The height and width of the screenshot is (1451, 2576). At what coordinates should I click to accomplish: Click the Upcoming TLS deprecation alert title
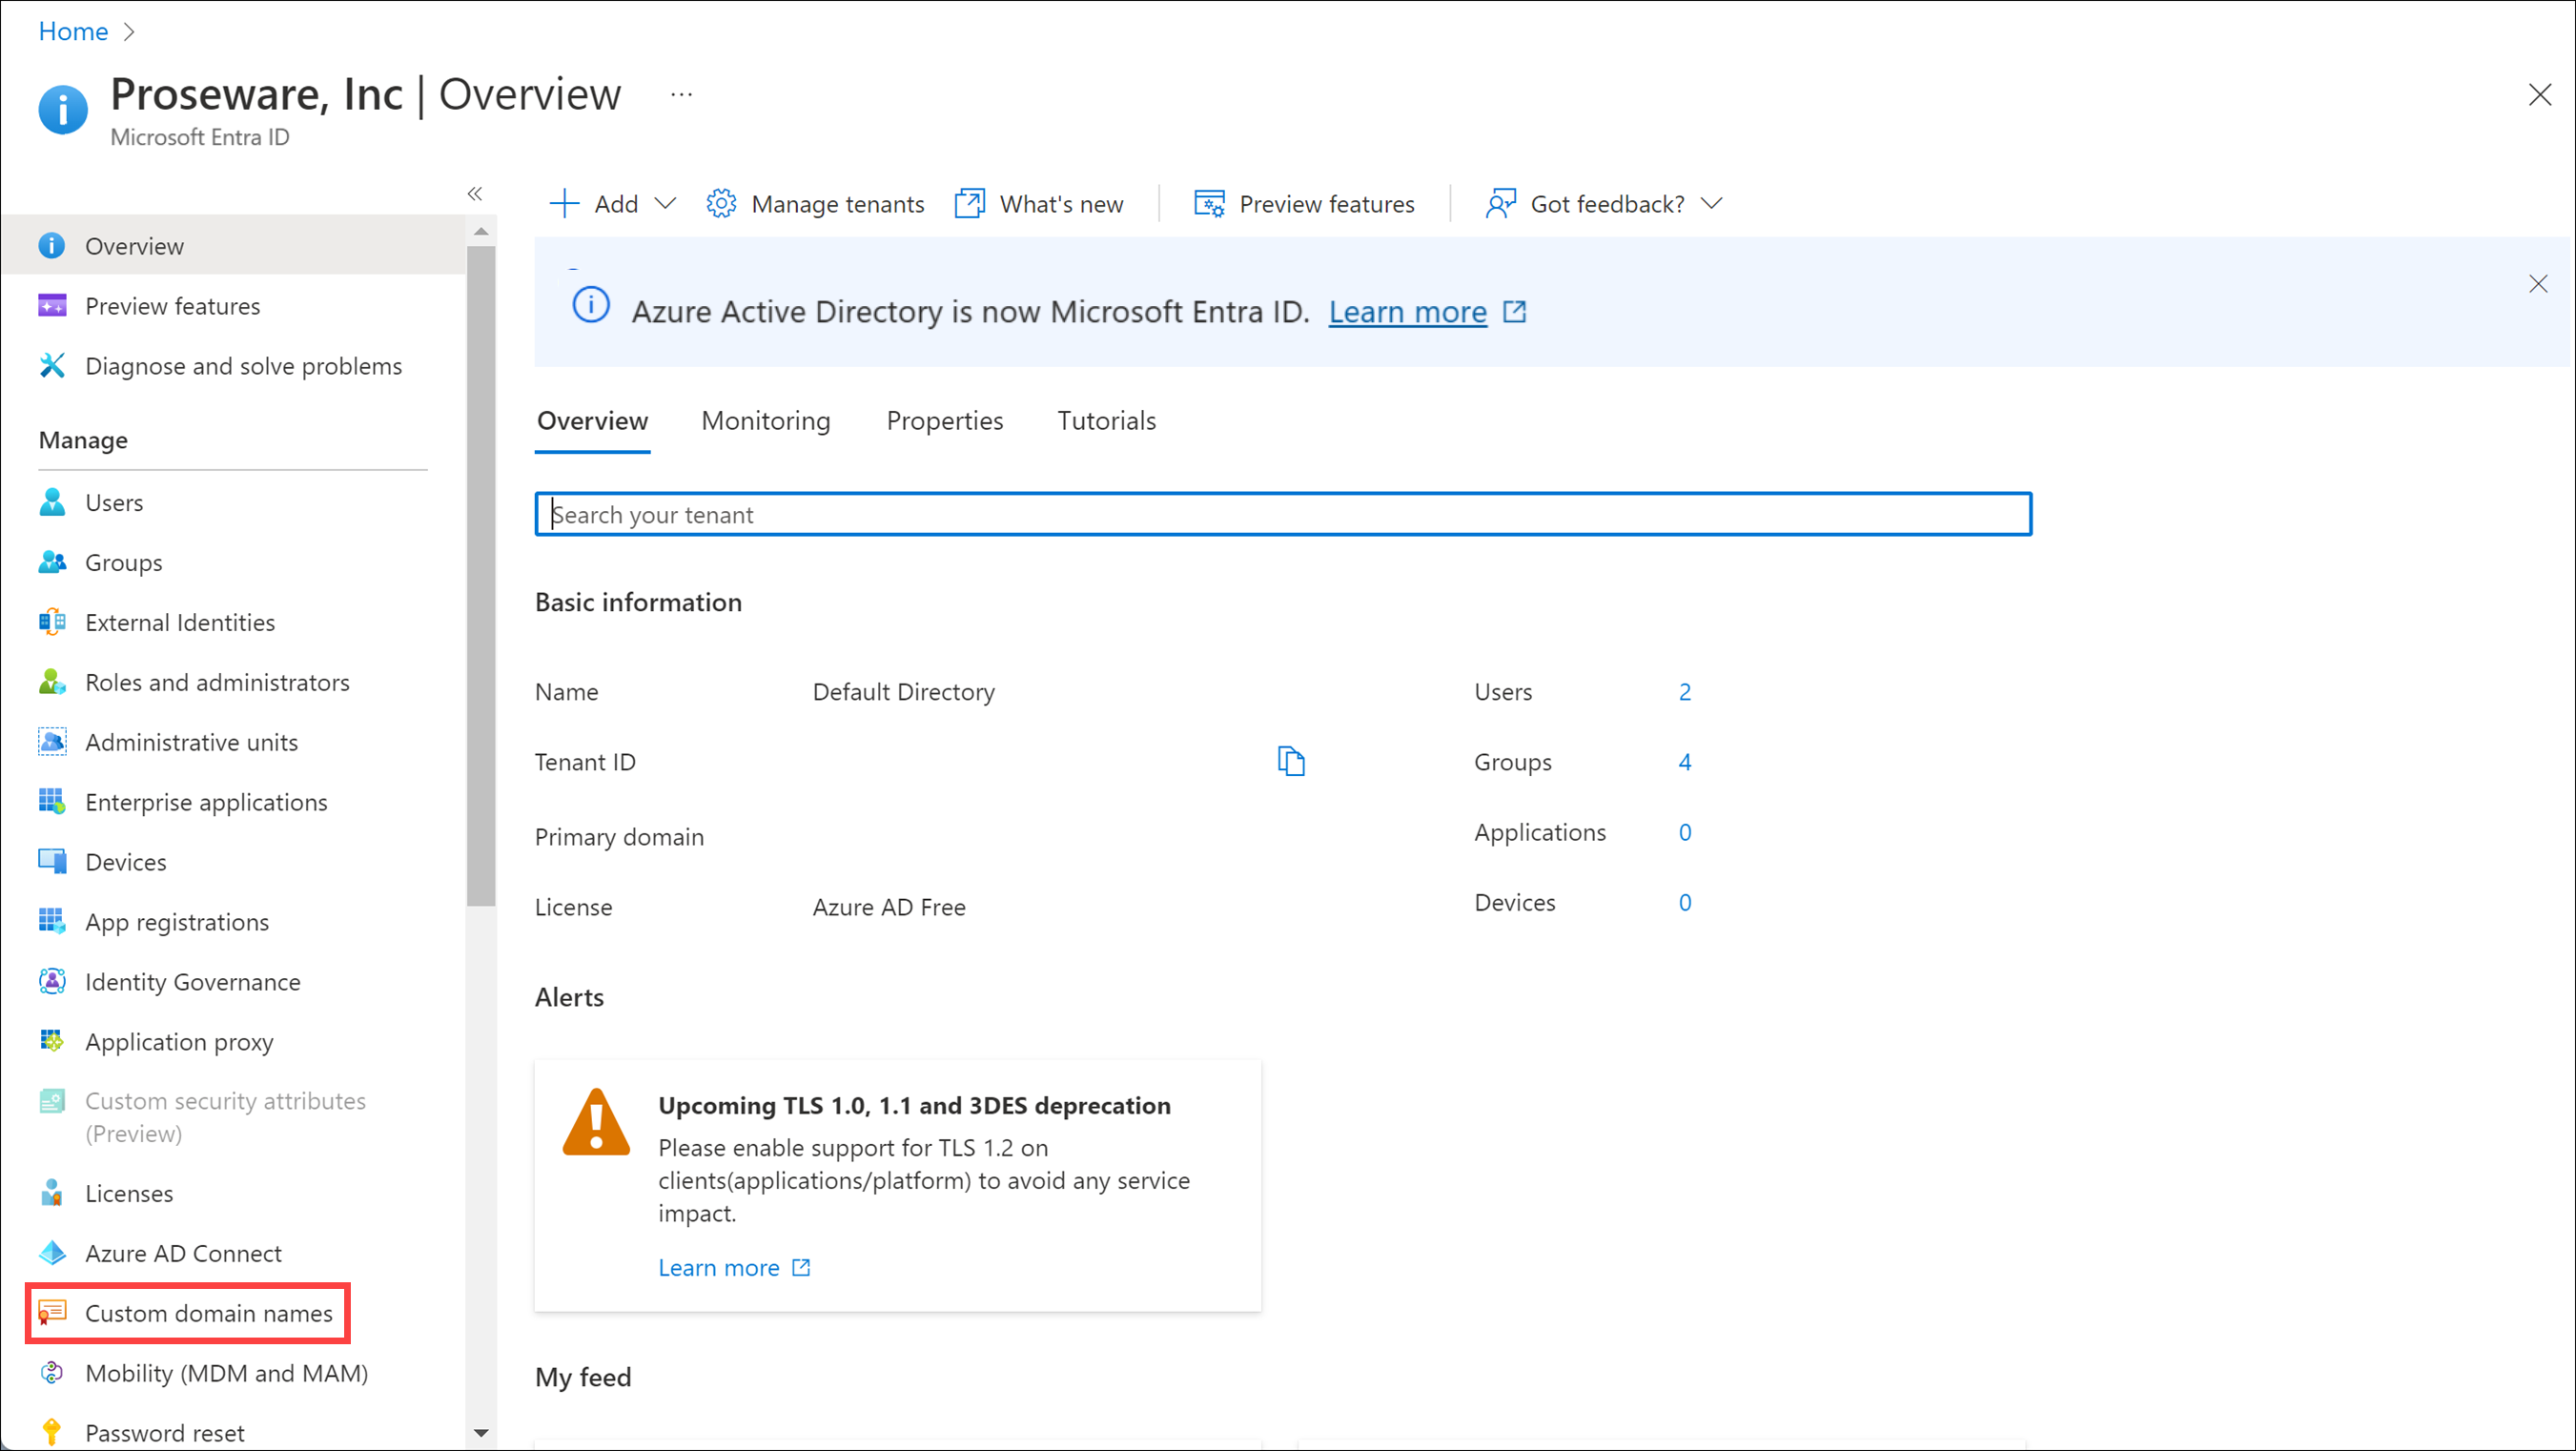[x=914, y=1105]
